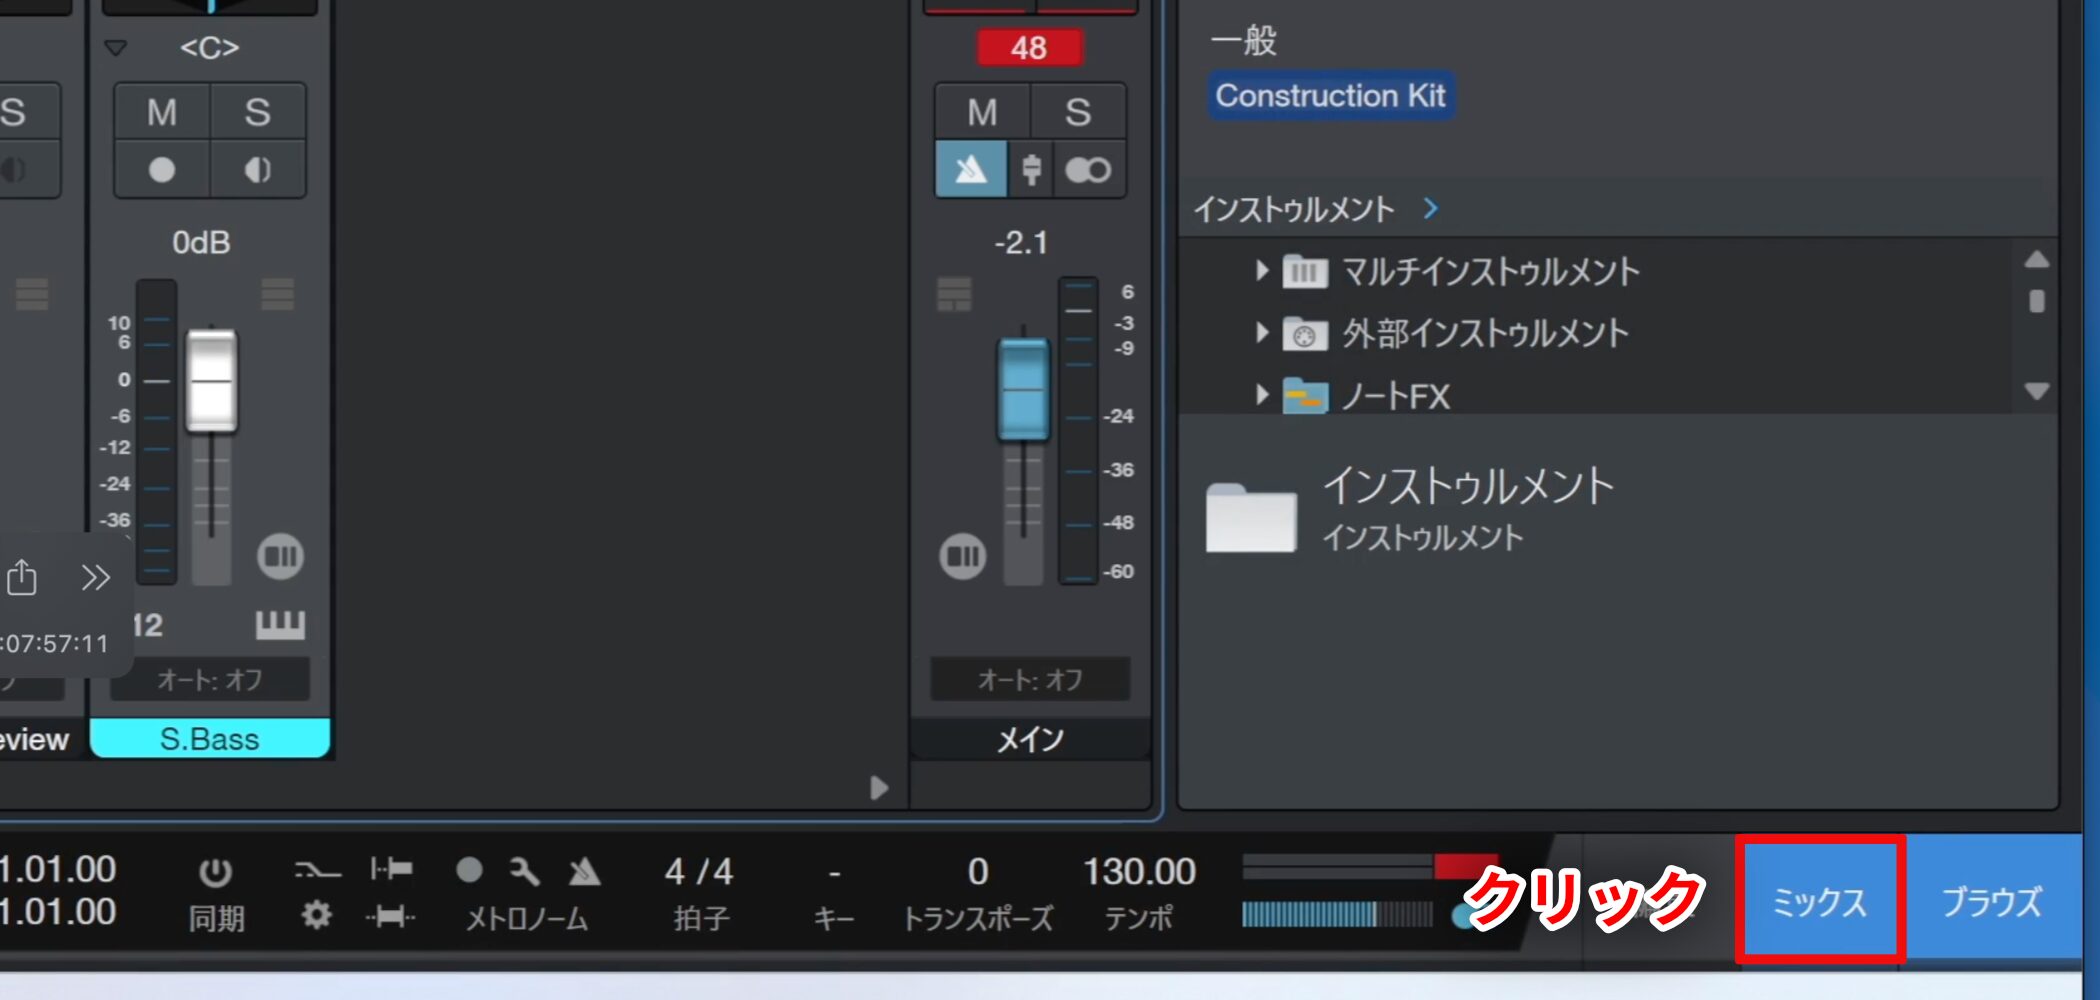The image size is (2100, 1000).
Task: Expand the ノートFX folder
Action: pos(1262,395)
